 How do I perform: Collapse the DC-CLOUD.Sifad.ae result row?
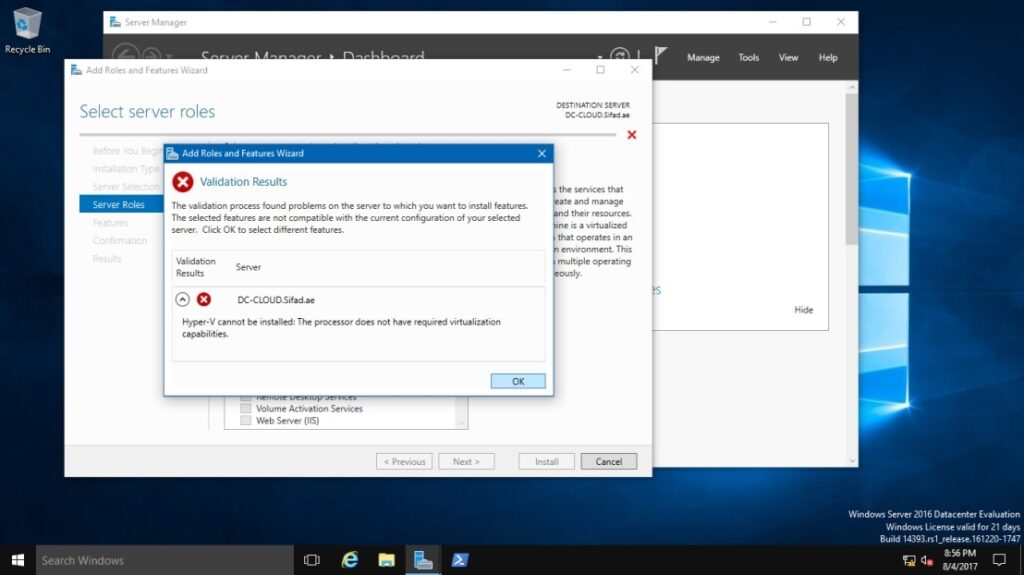tap(183, 299)
